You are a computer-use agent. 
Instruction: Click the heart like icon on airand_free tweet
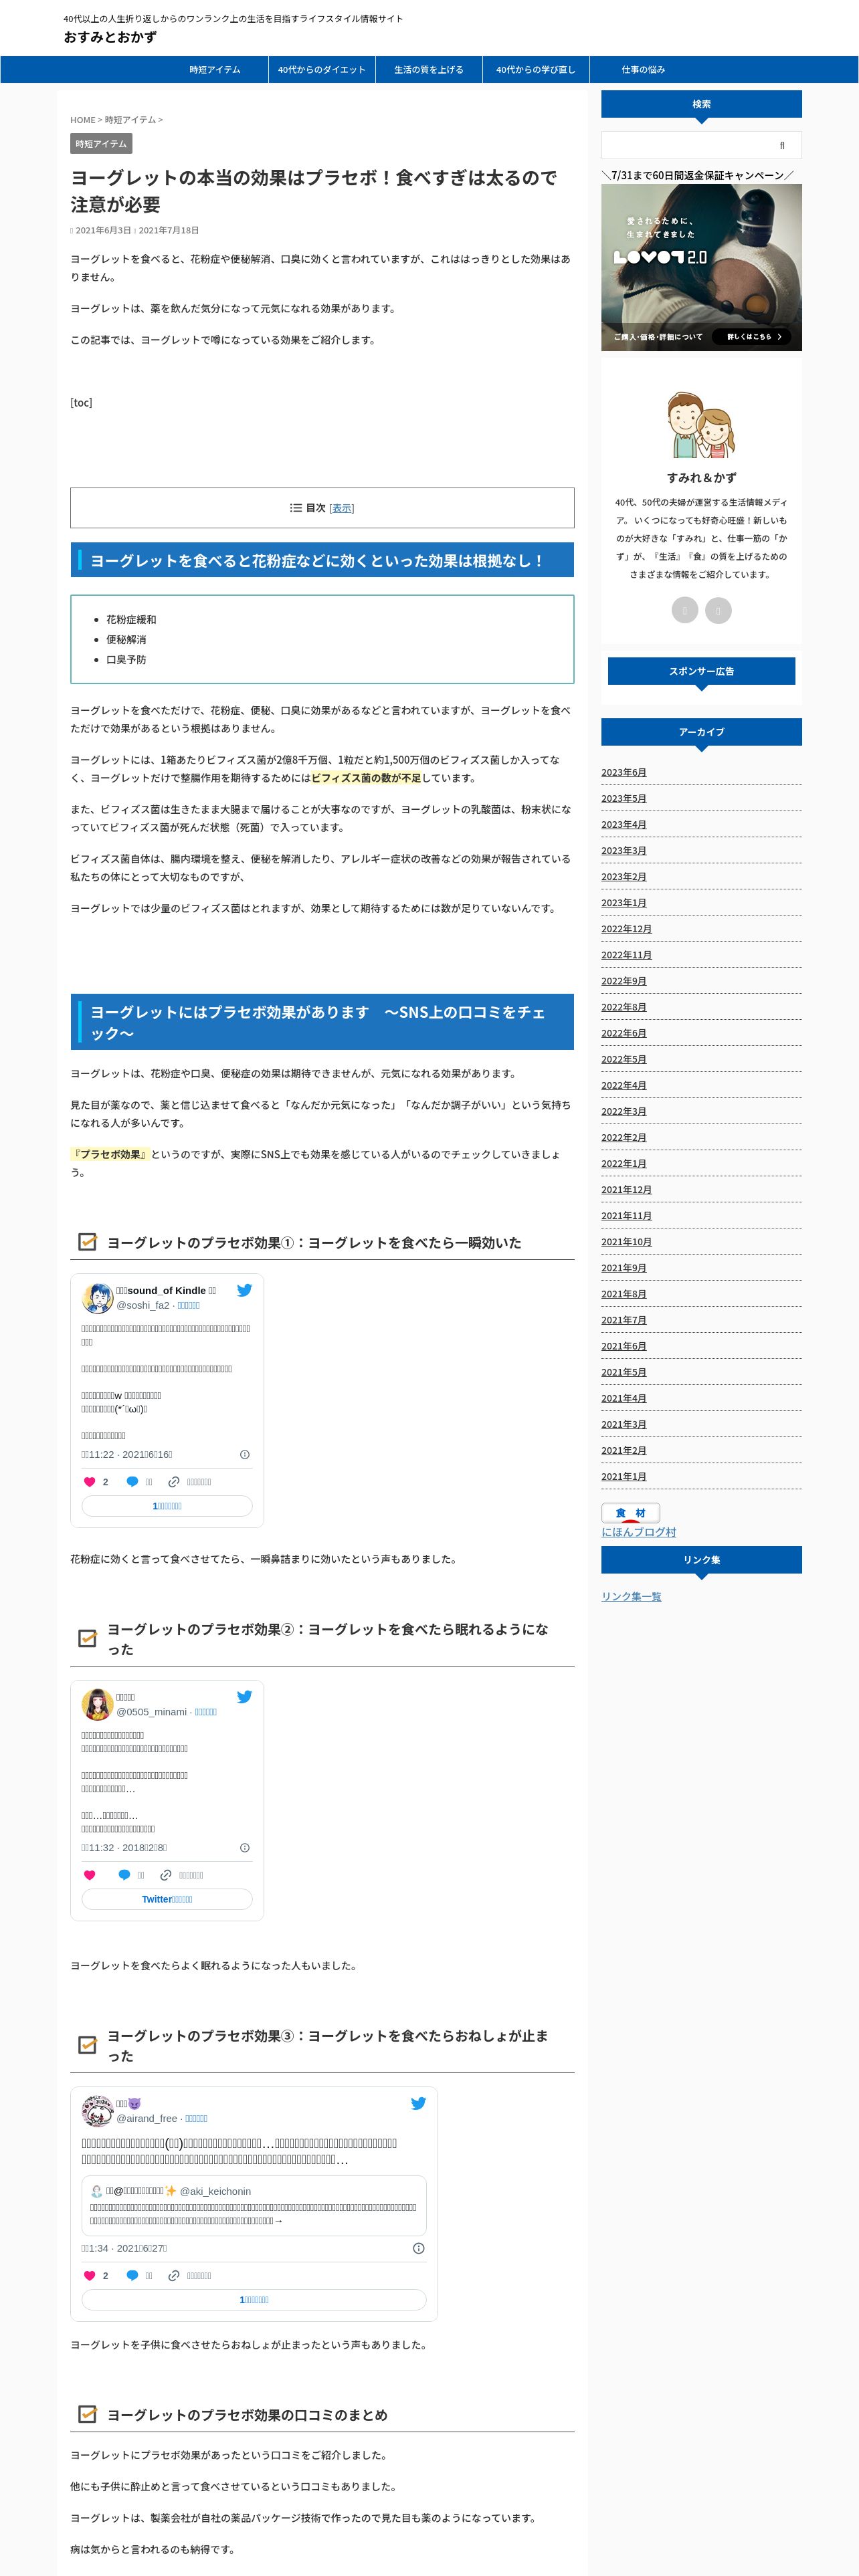coord(89,2275)
